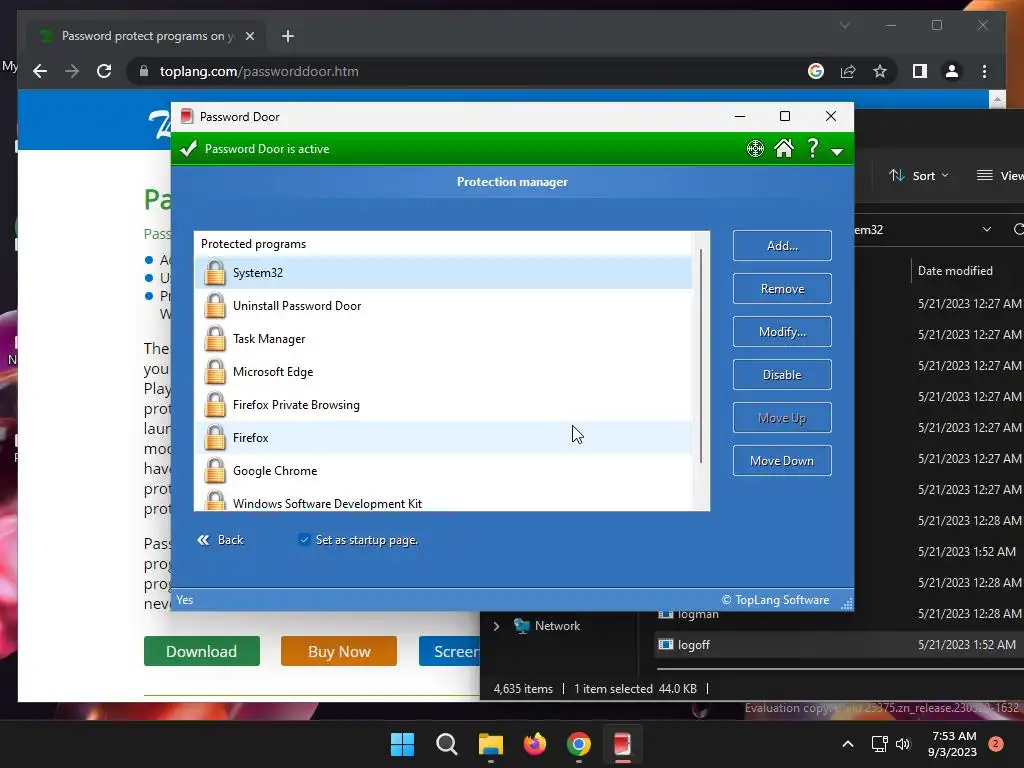Viewport: 1024px width, 768px height.
Task: Click lock icon next to Firefox Private Browsing
Action: coord(215,405)
